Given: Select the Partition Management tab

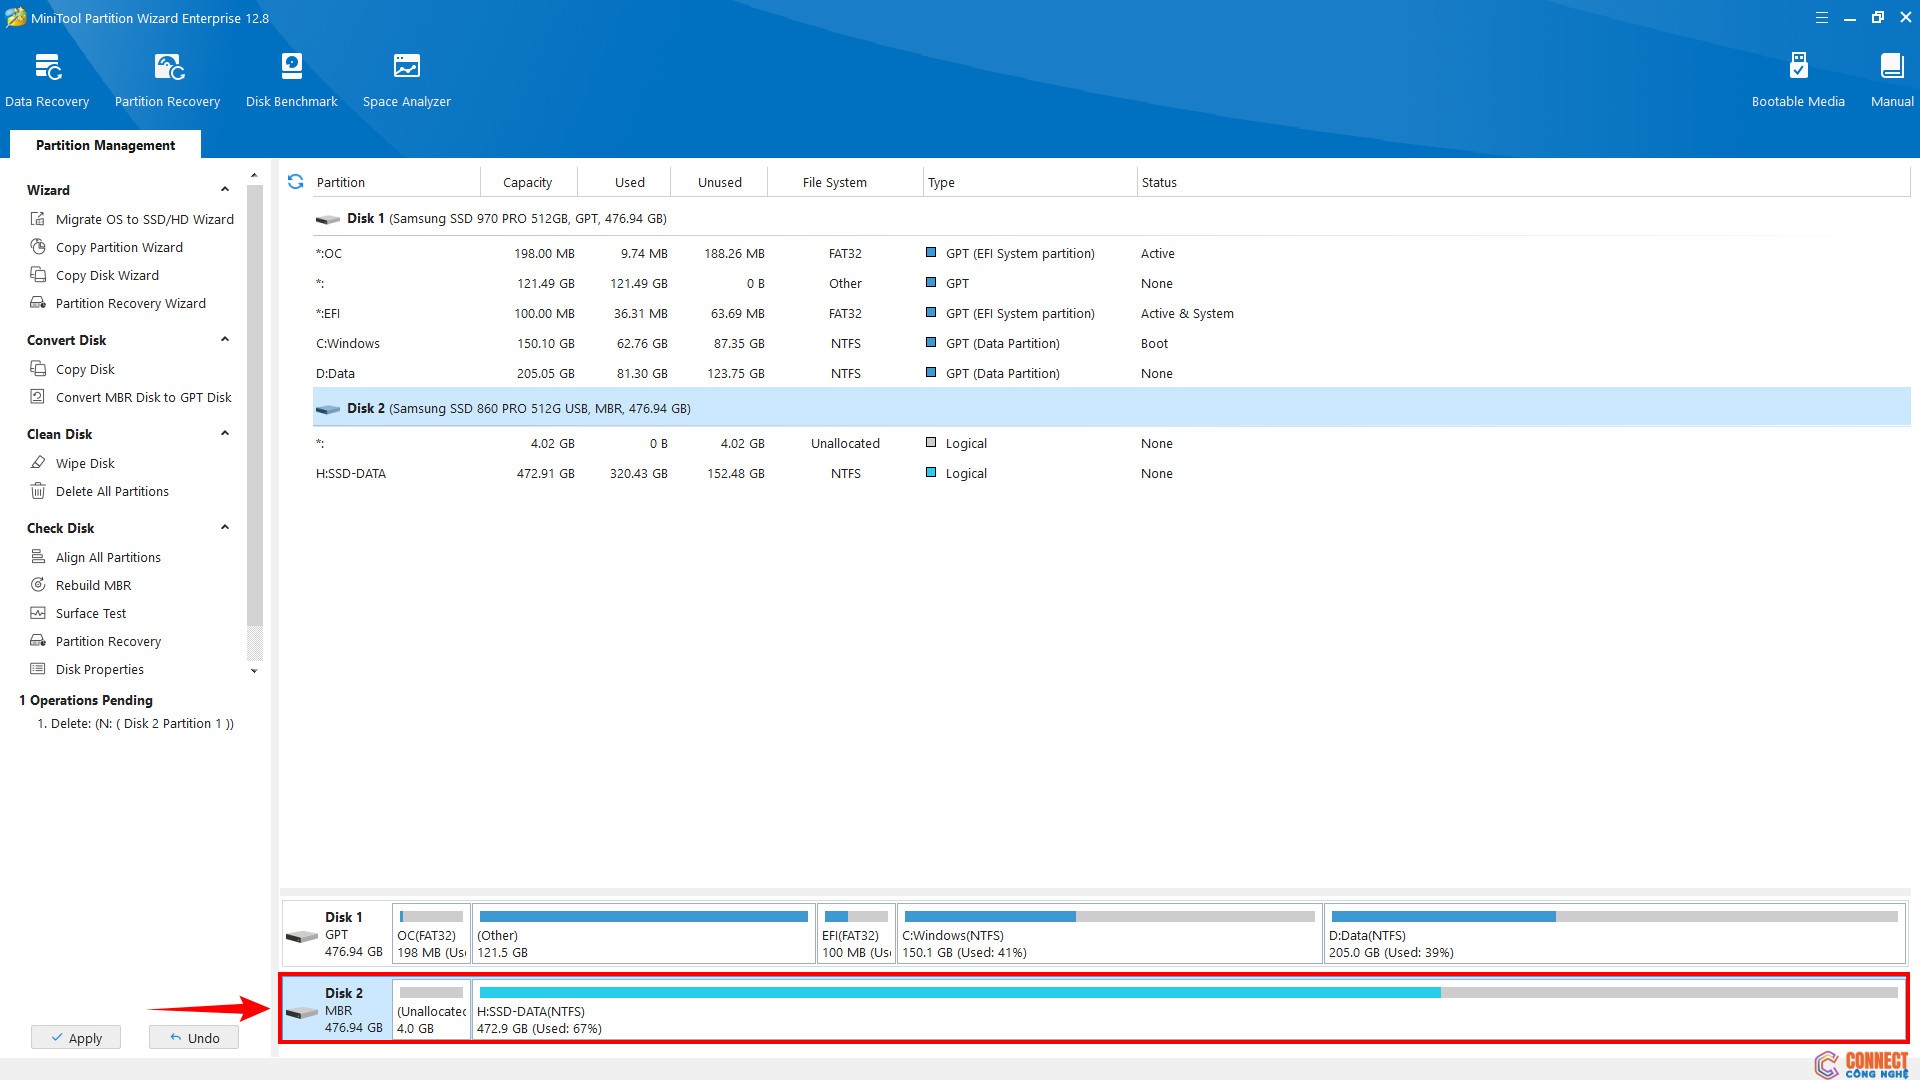Looking at the screenshot, I should tap(105, 145).
